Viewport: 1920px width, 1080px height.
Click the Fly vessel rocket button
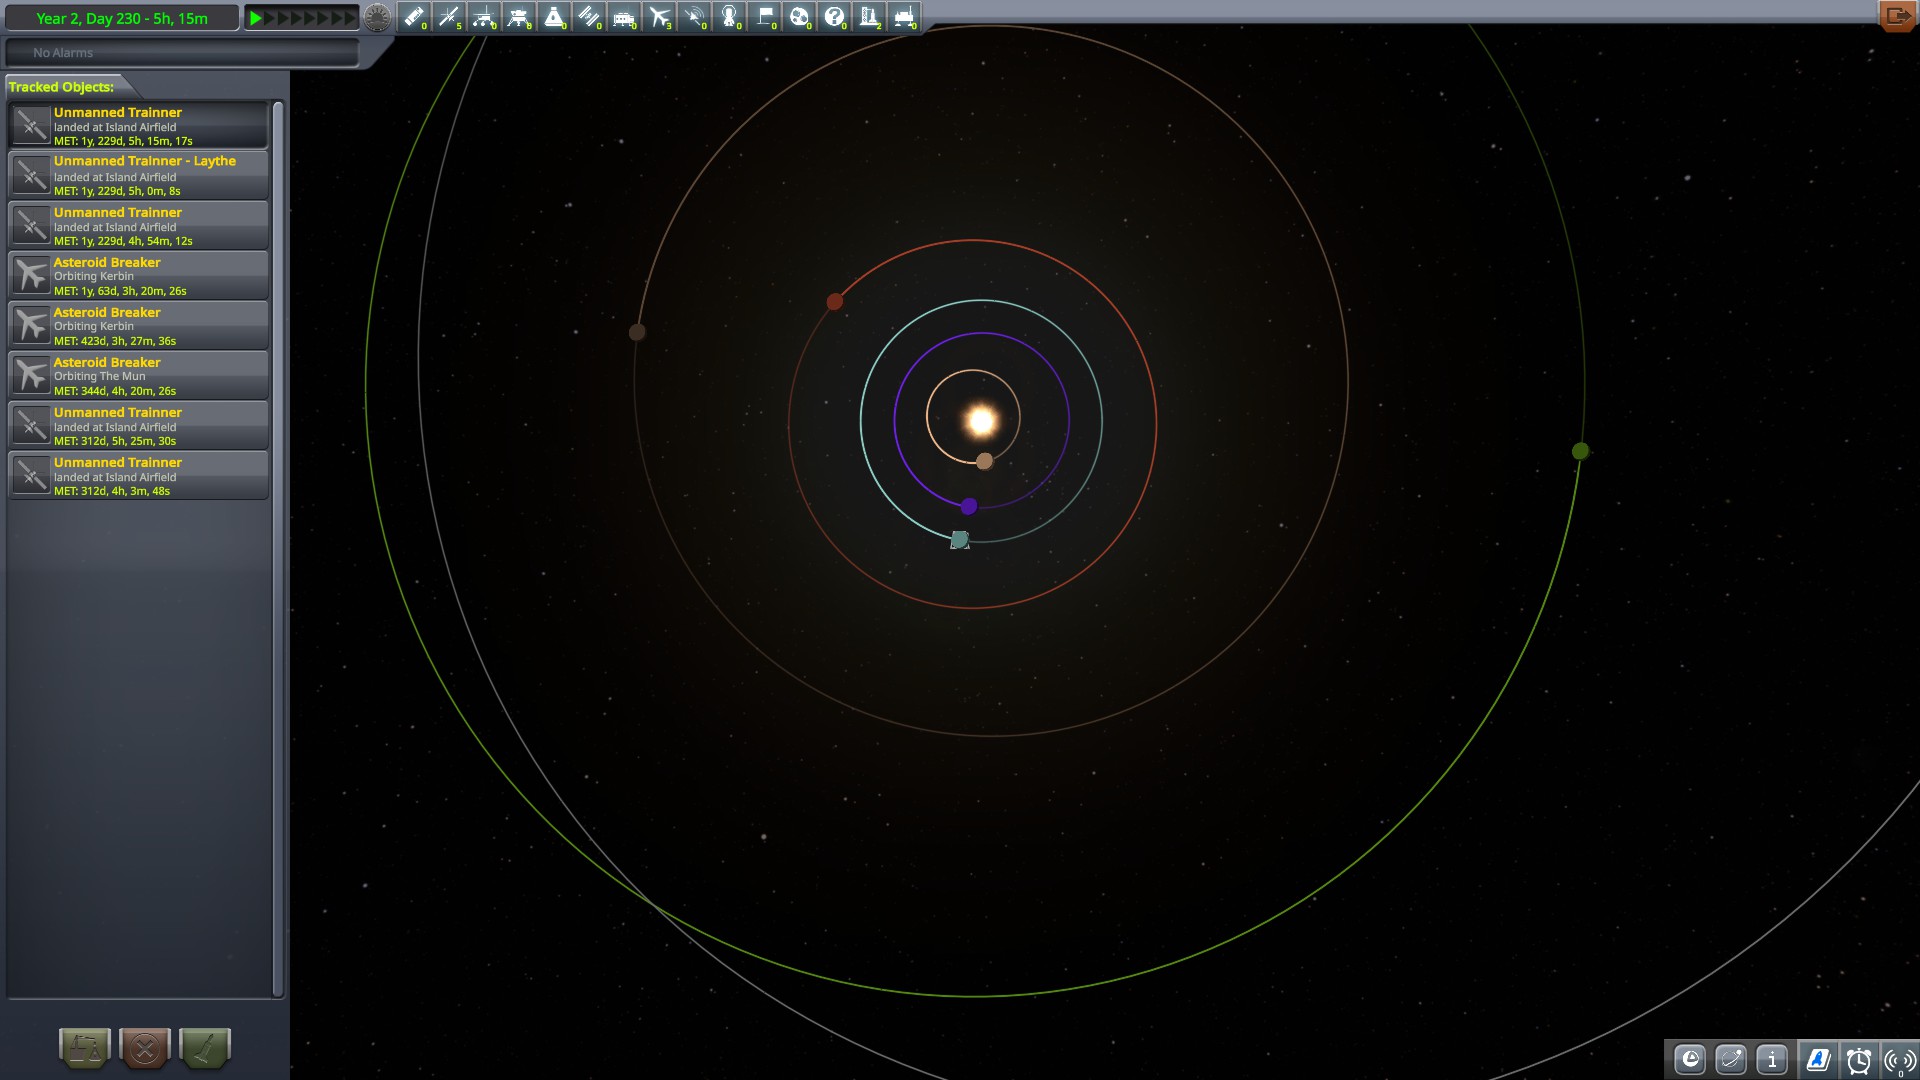(205, 1048)
